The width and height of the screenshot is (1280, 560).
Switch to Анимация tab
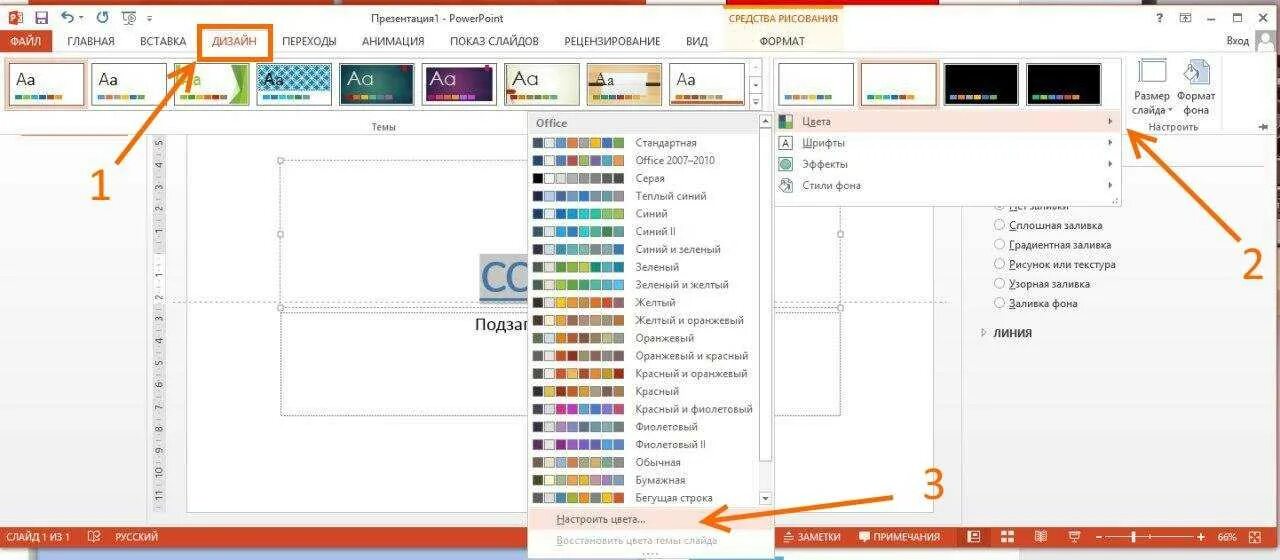[393, 41]
